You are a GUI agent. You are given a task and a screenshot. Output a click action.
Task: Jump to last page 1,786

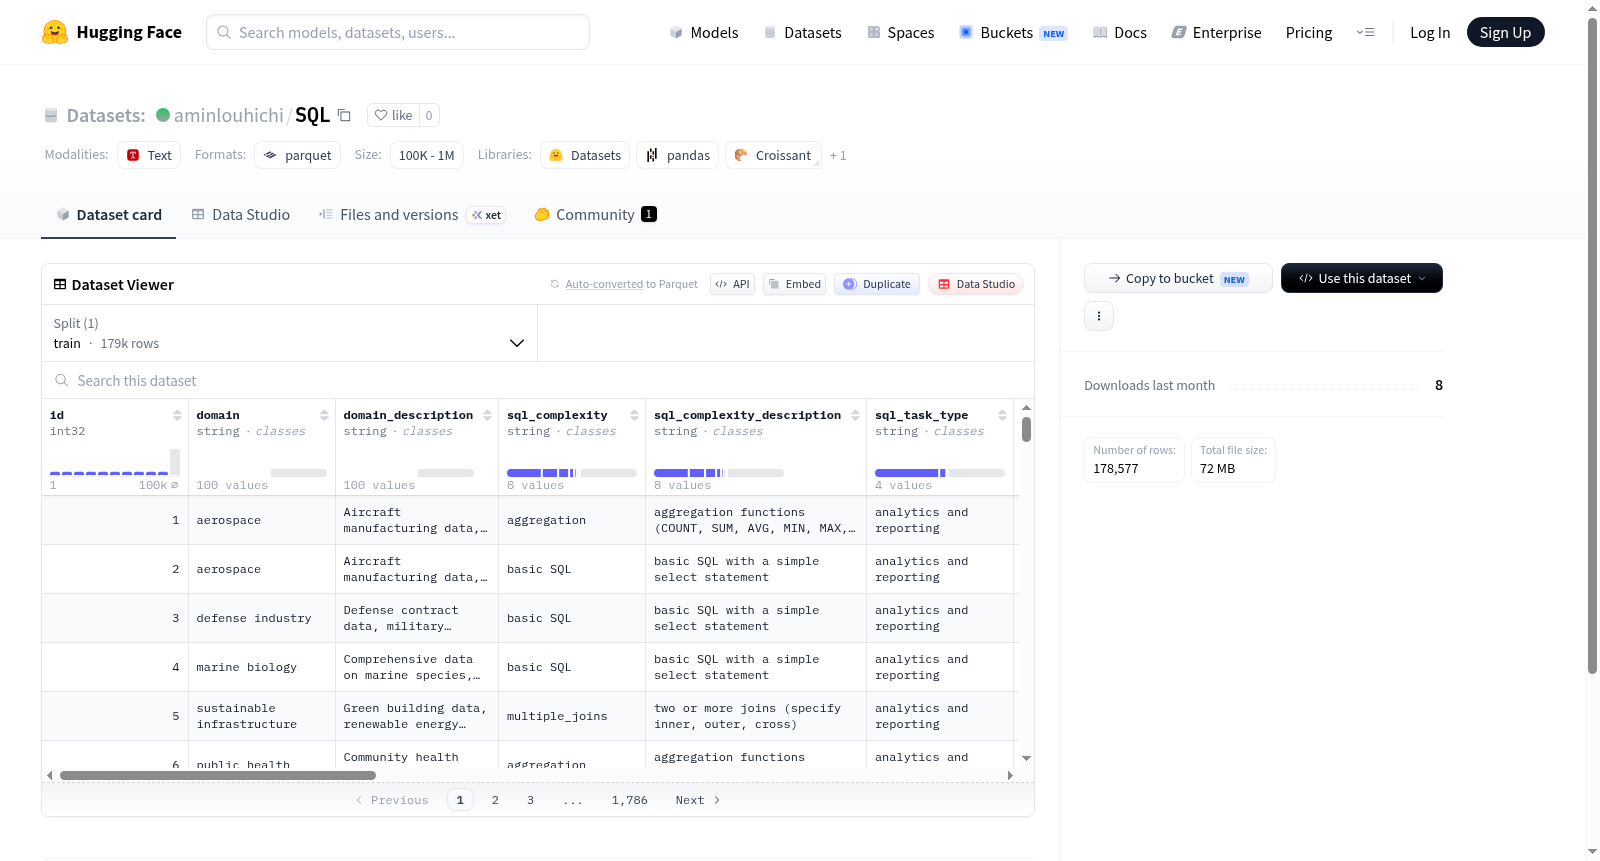pos(630,800)
